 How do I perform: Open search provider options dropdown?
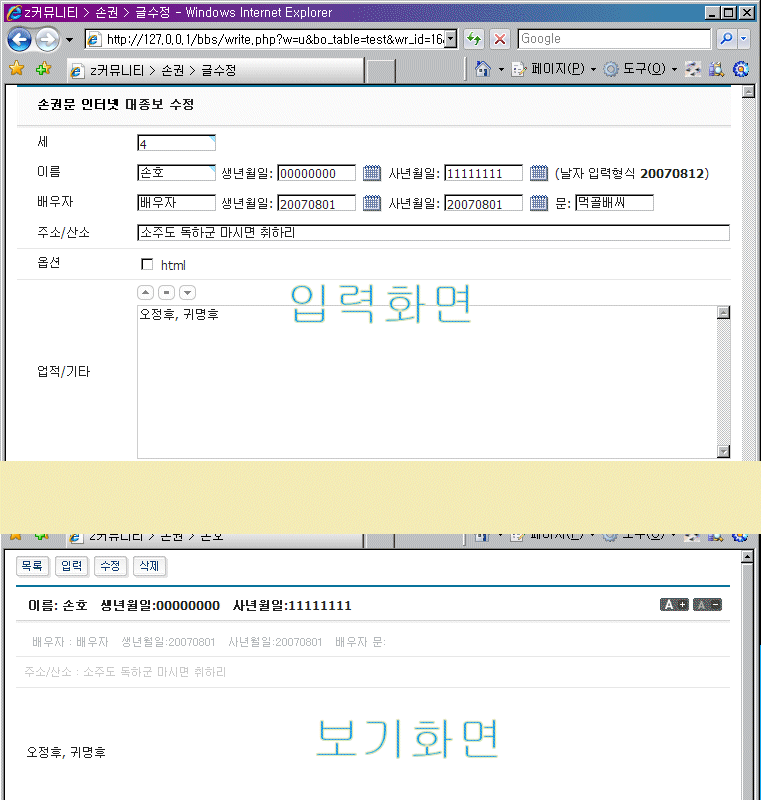(x=744, y=39)
